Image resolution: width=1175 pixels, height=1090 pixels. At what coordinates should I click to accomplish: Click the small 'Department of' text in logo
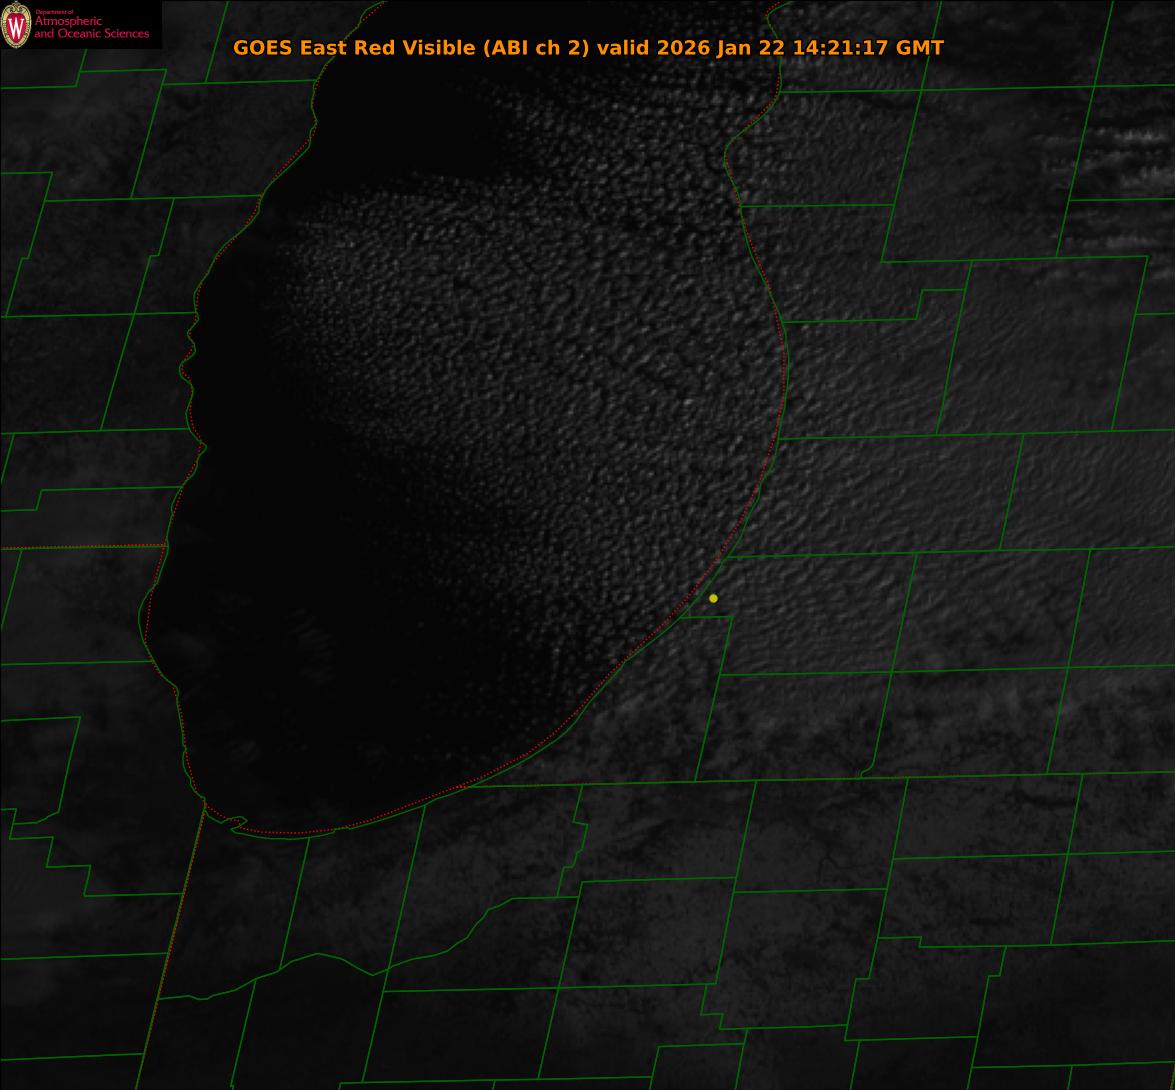pyautogui.click(x=54, y=12)
